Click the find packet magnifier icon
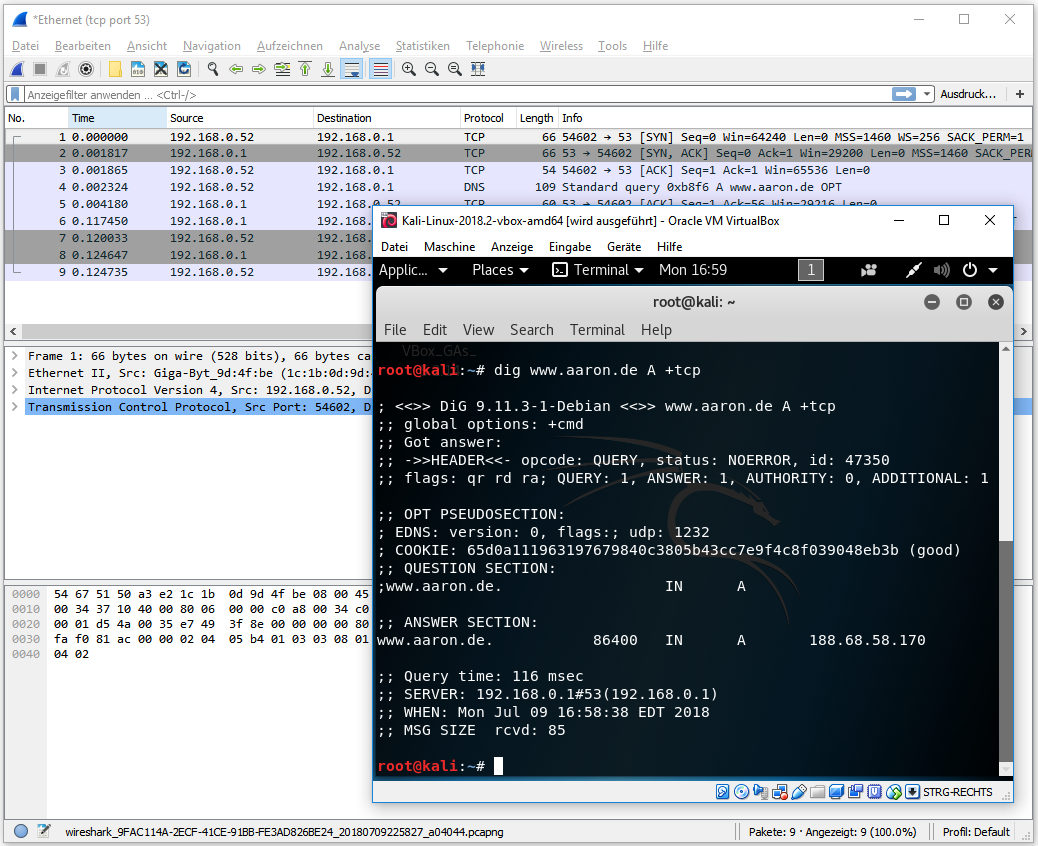The height and width of the screenshot is (846, 1038). click(x=213, y=69)
